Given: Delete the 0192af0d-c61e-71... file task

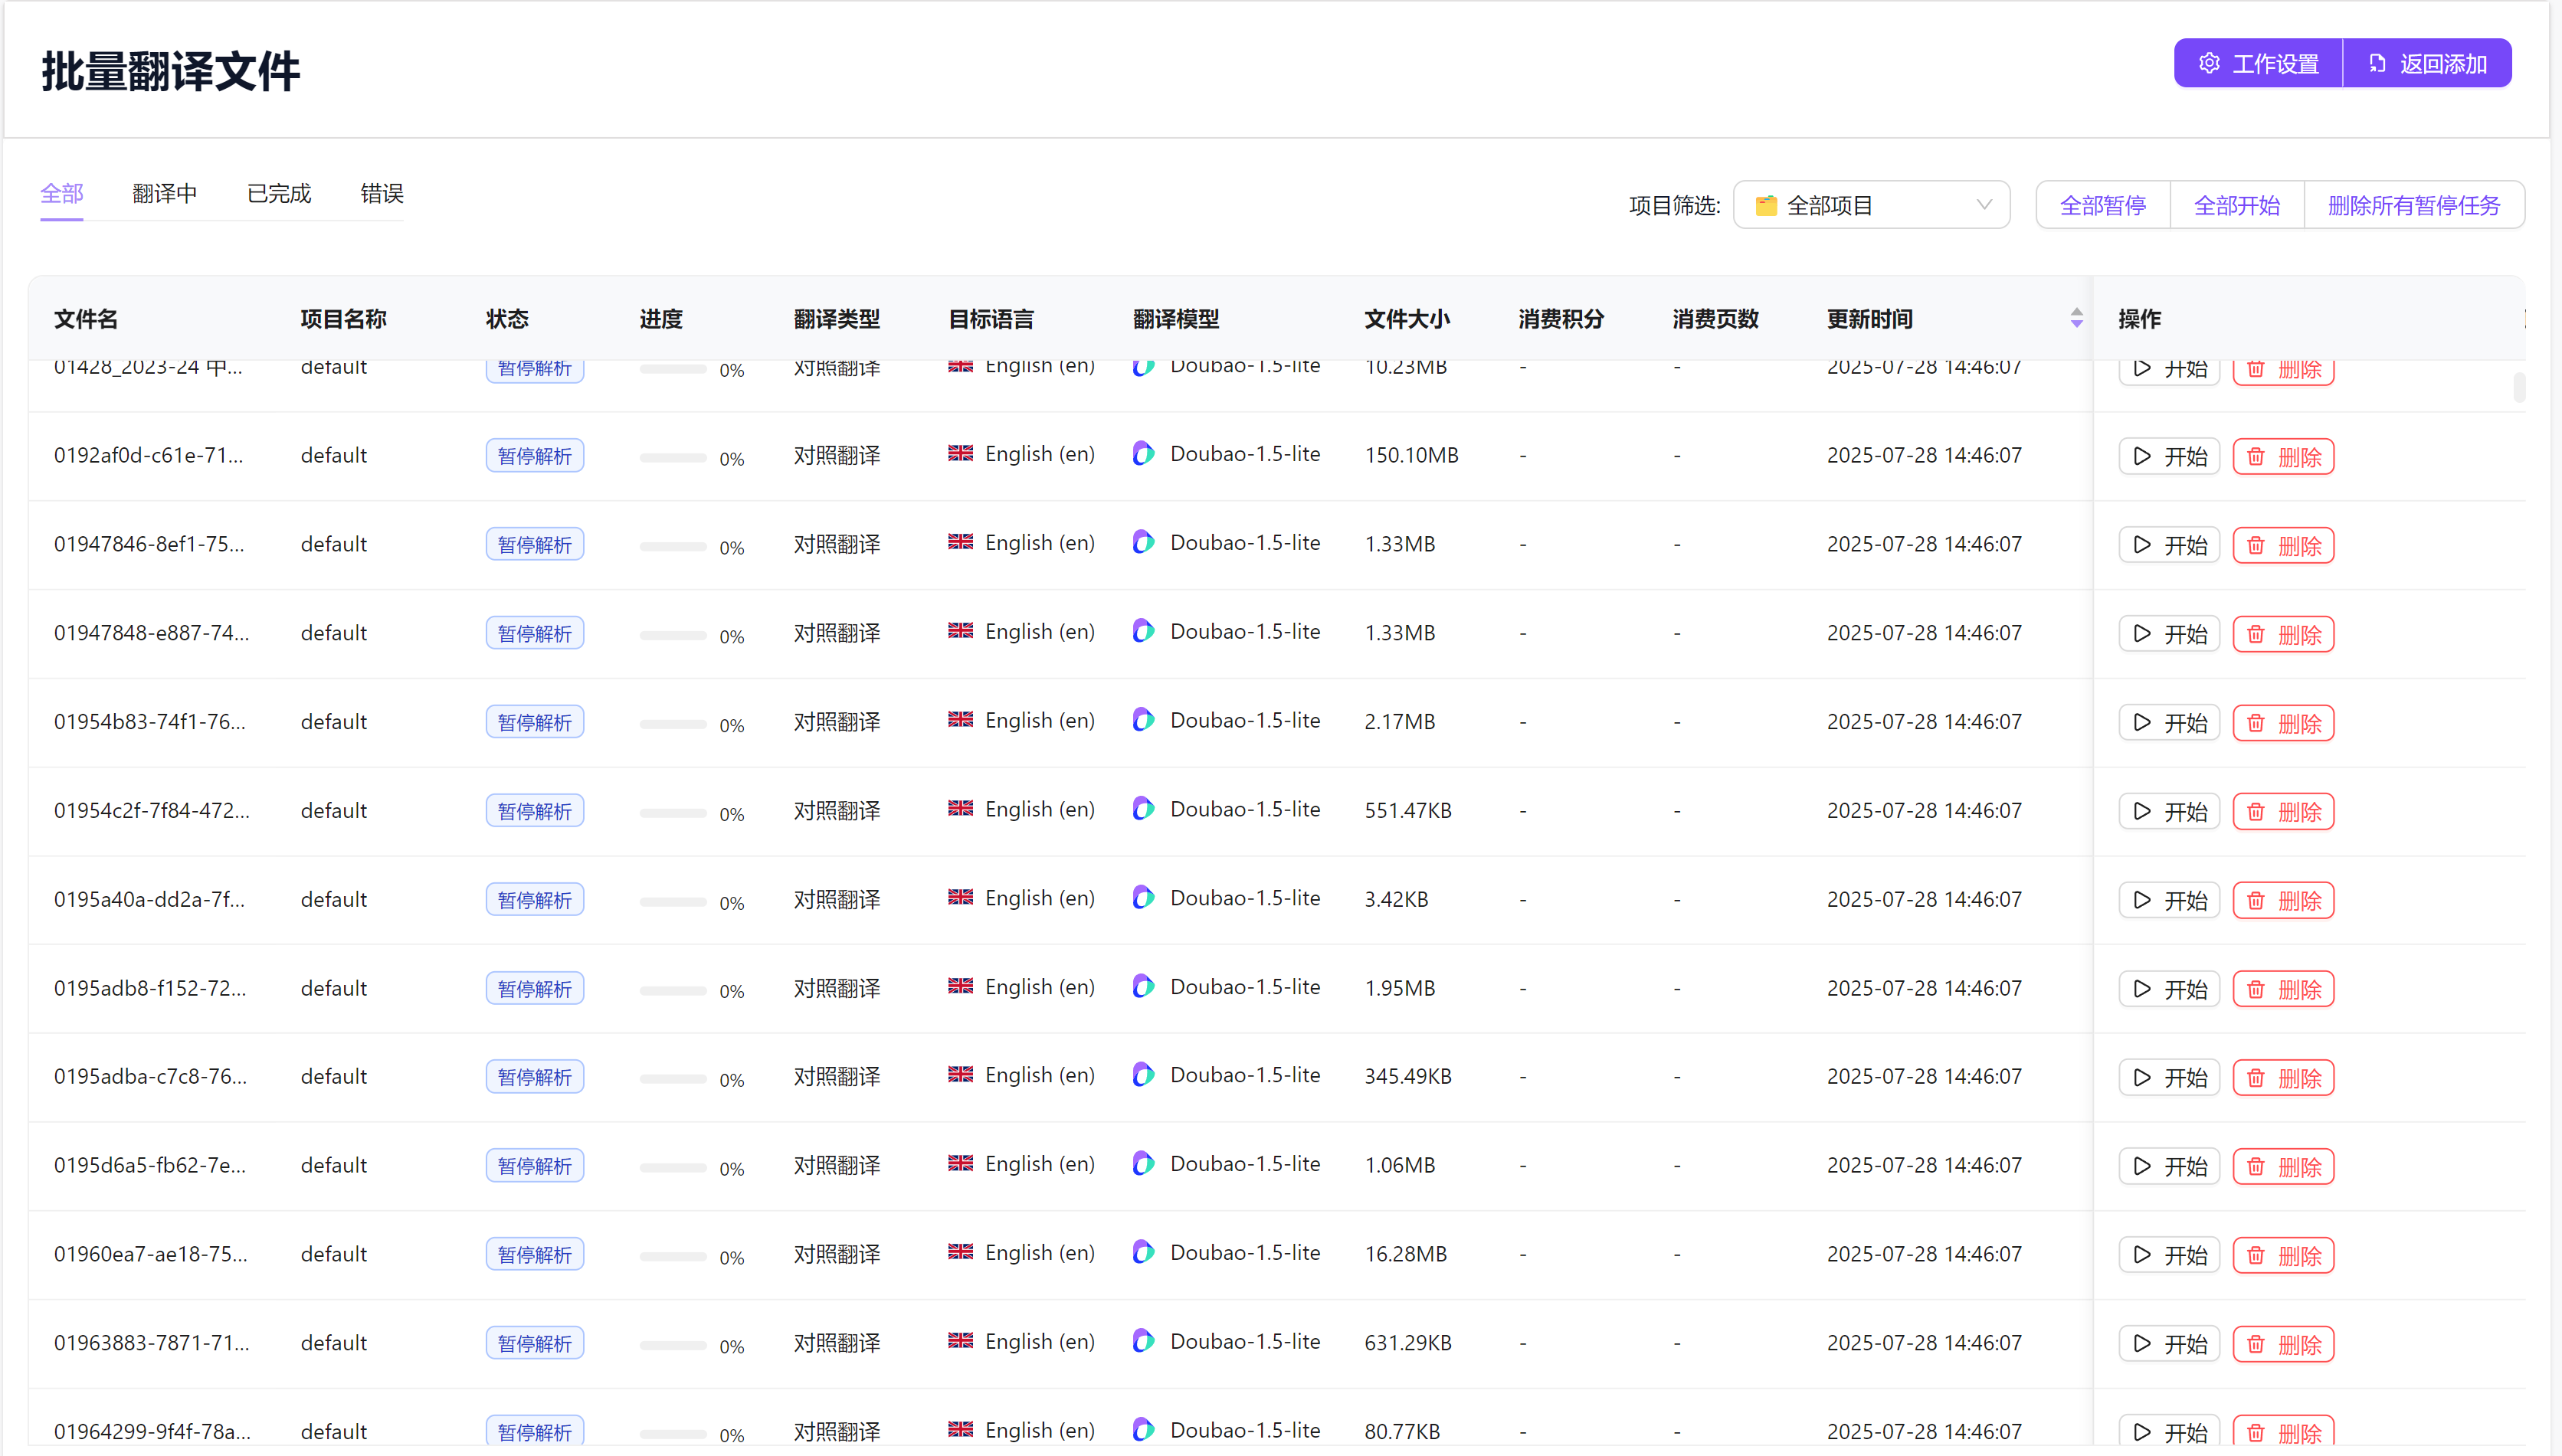Looking at the screenshot, I should [x=2284, y=457].
